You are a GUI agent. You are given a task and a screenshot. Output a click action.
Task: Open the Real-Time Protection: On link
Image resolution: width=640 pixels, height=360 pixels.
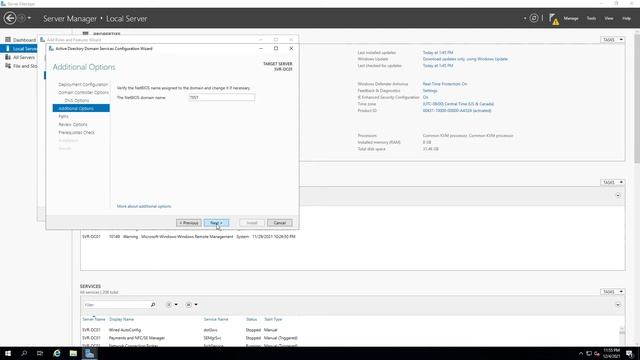point(445,84)
